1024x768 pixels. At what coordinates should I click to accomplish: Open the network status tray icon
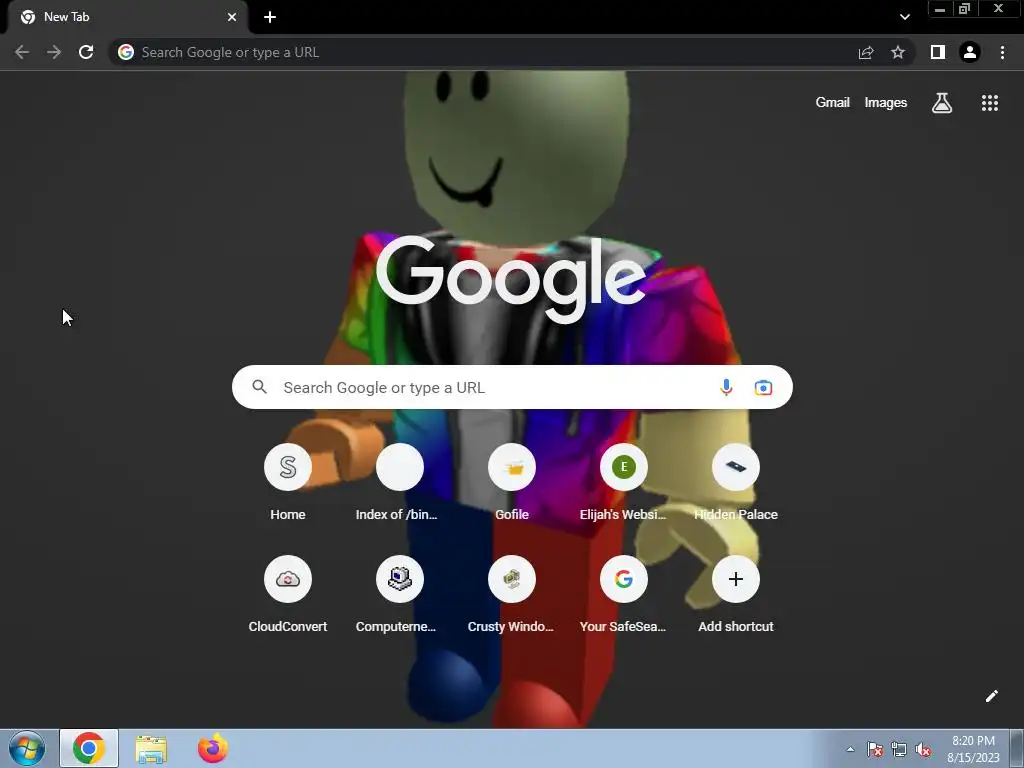point(899,749)
